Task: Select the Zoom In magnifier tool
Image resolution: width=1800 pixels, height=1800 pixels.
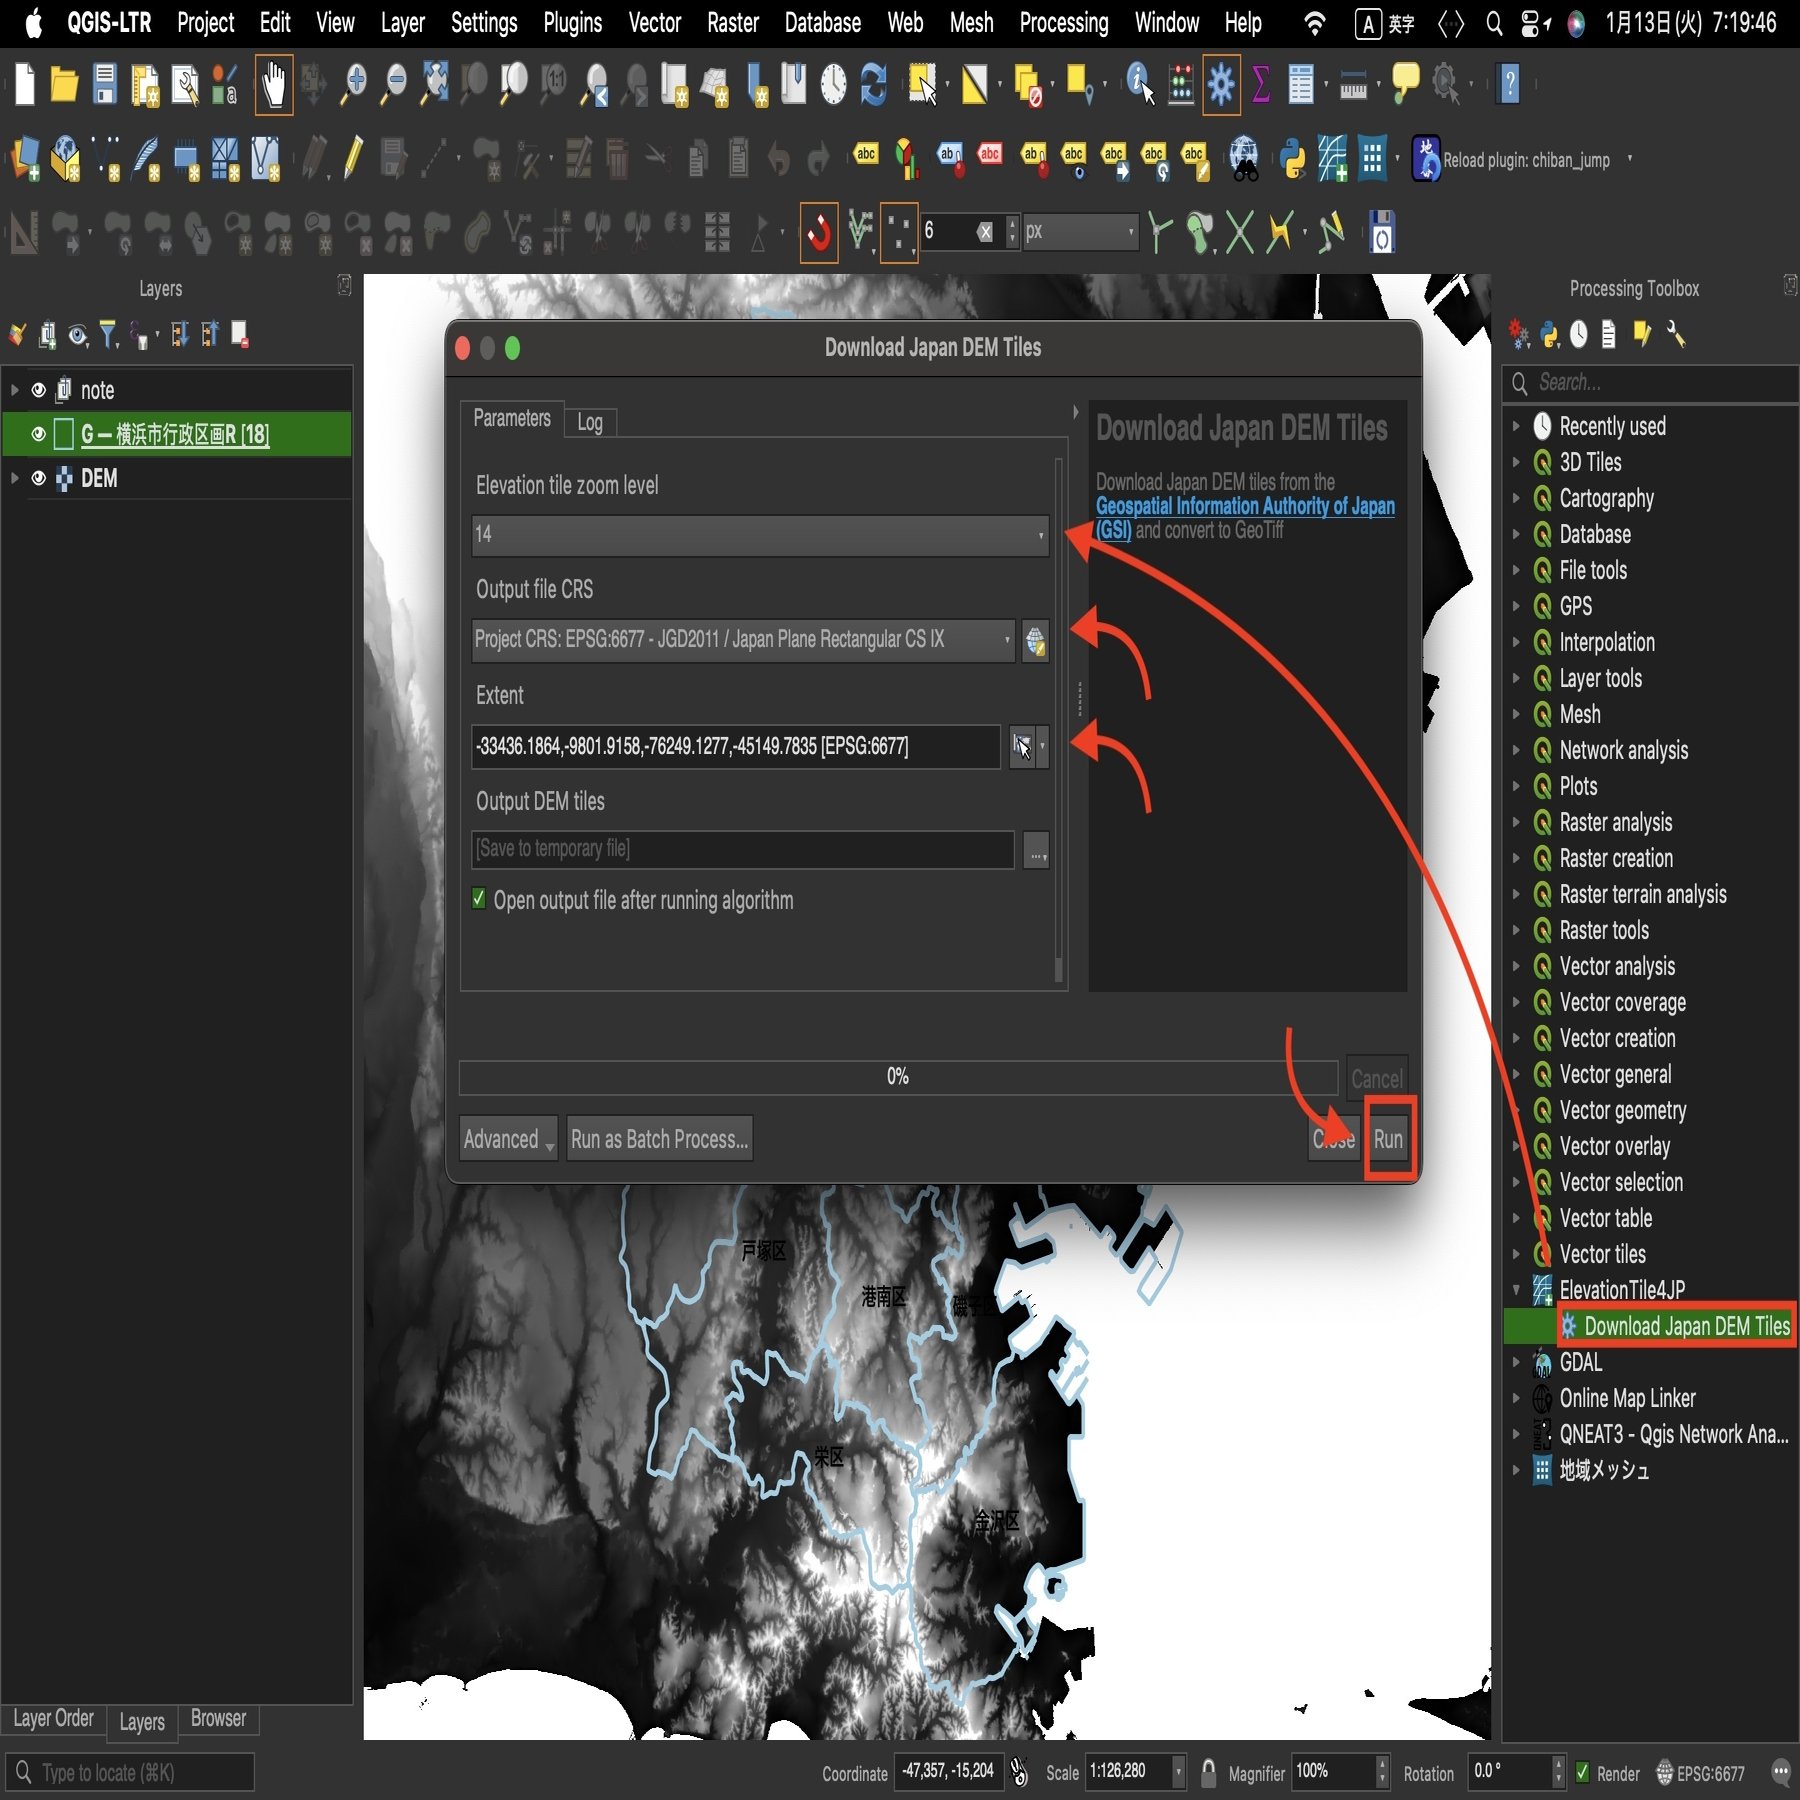Action: (354, 84)
